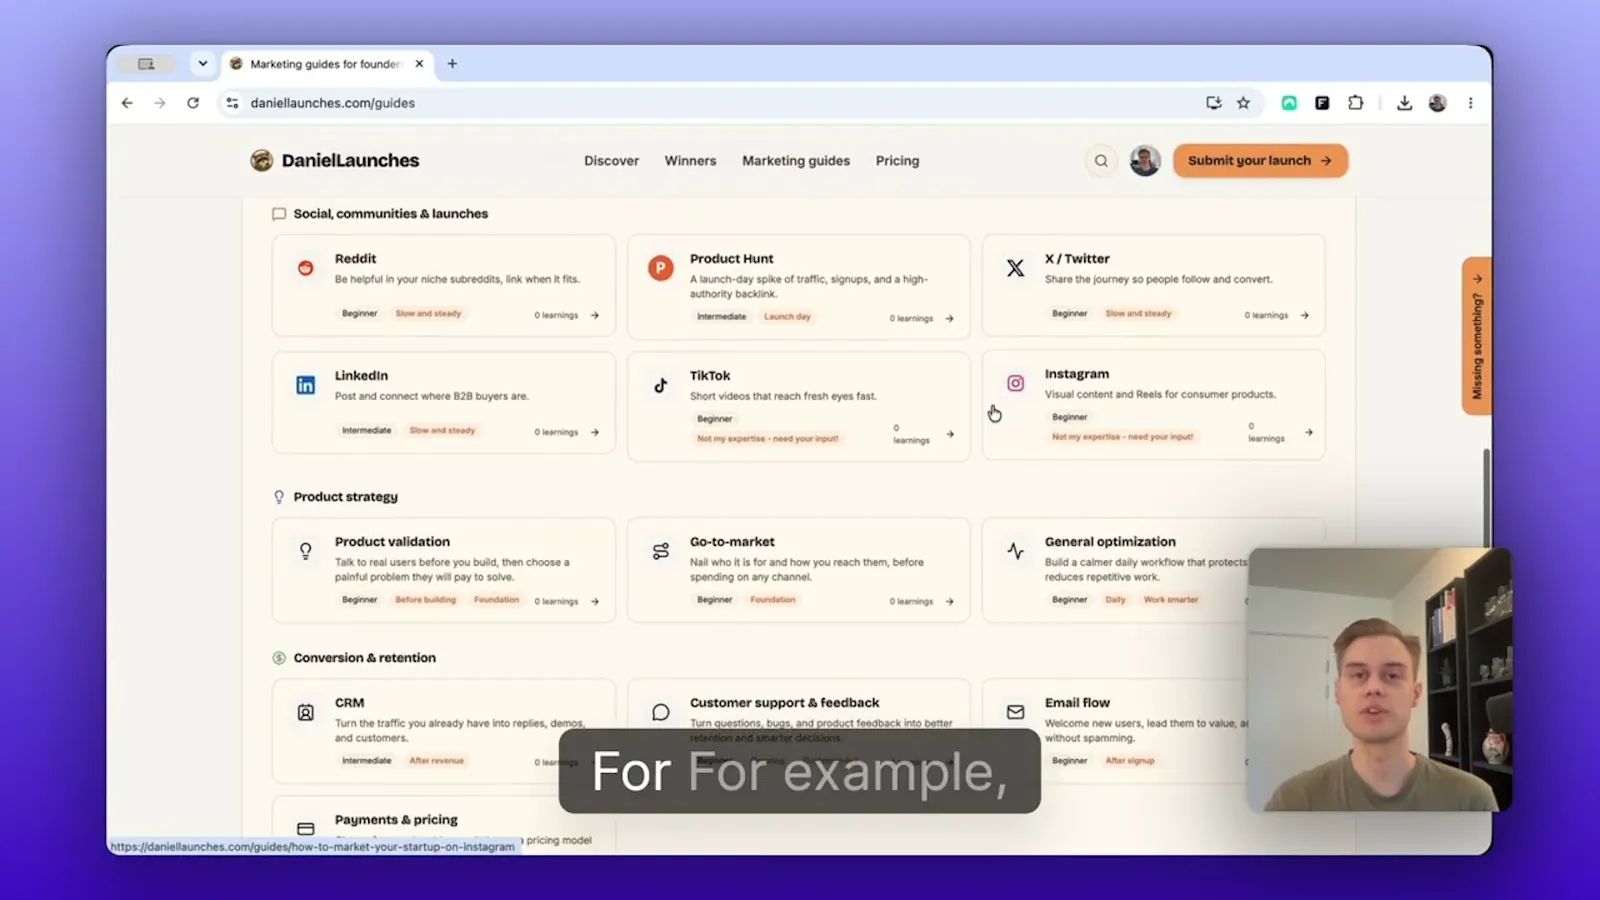The width and height of the screenshot is (1600, 900).
Task: Click the Work smarter tag
Action: coord(1170,600)
